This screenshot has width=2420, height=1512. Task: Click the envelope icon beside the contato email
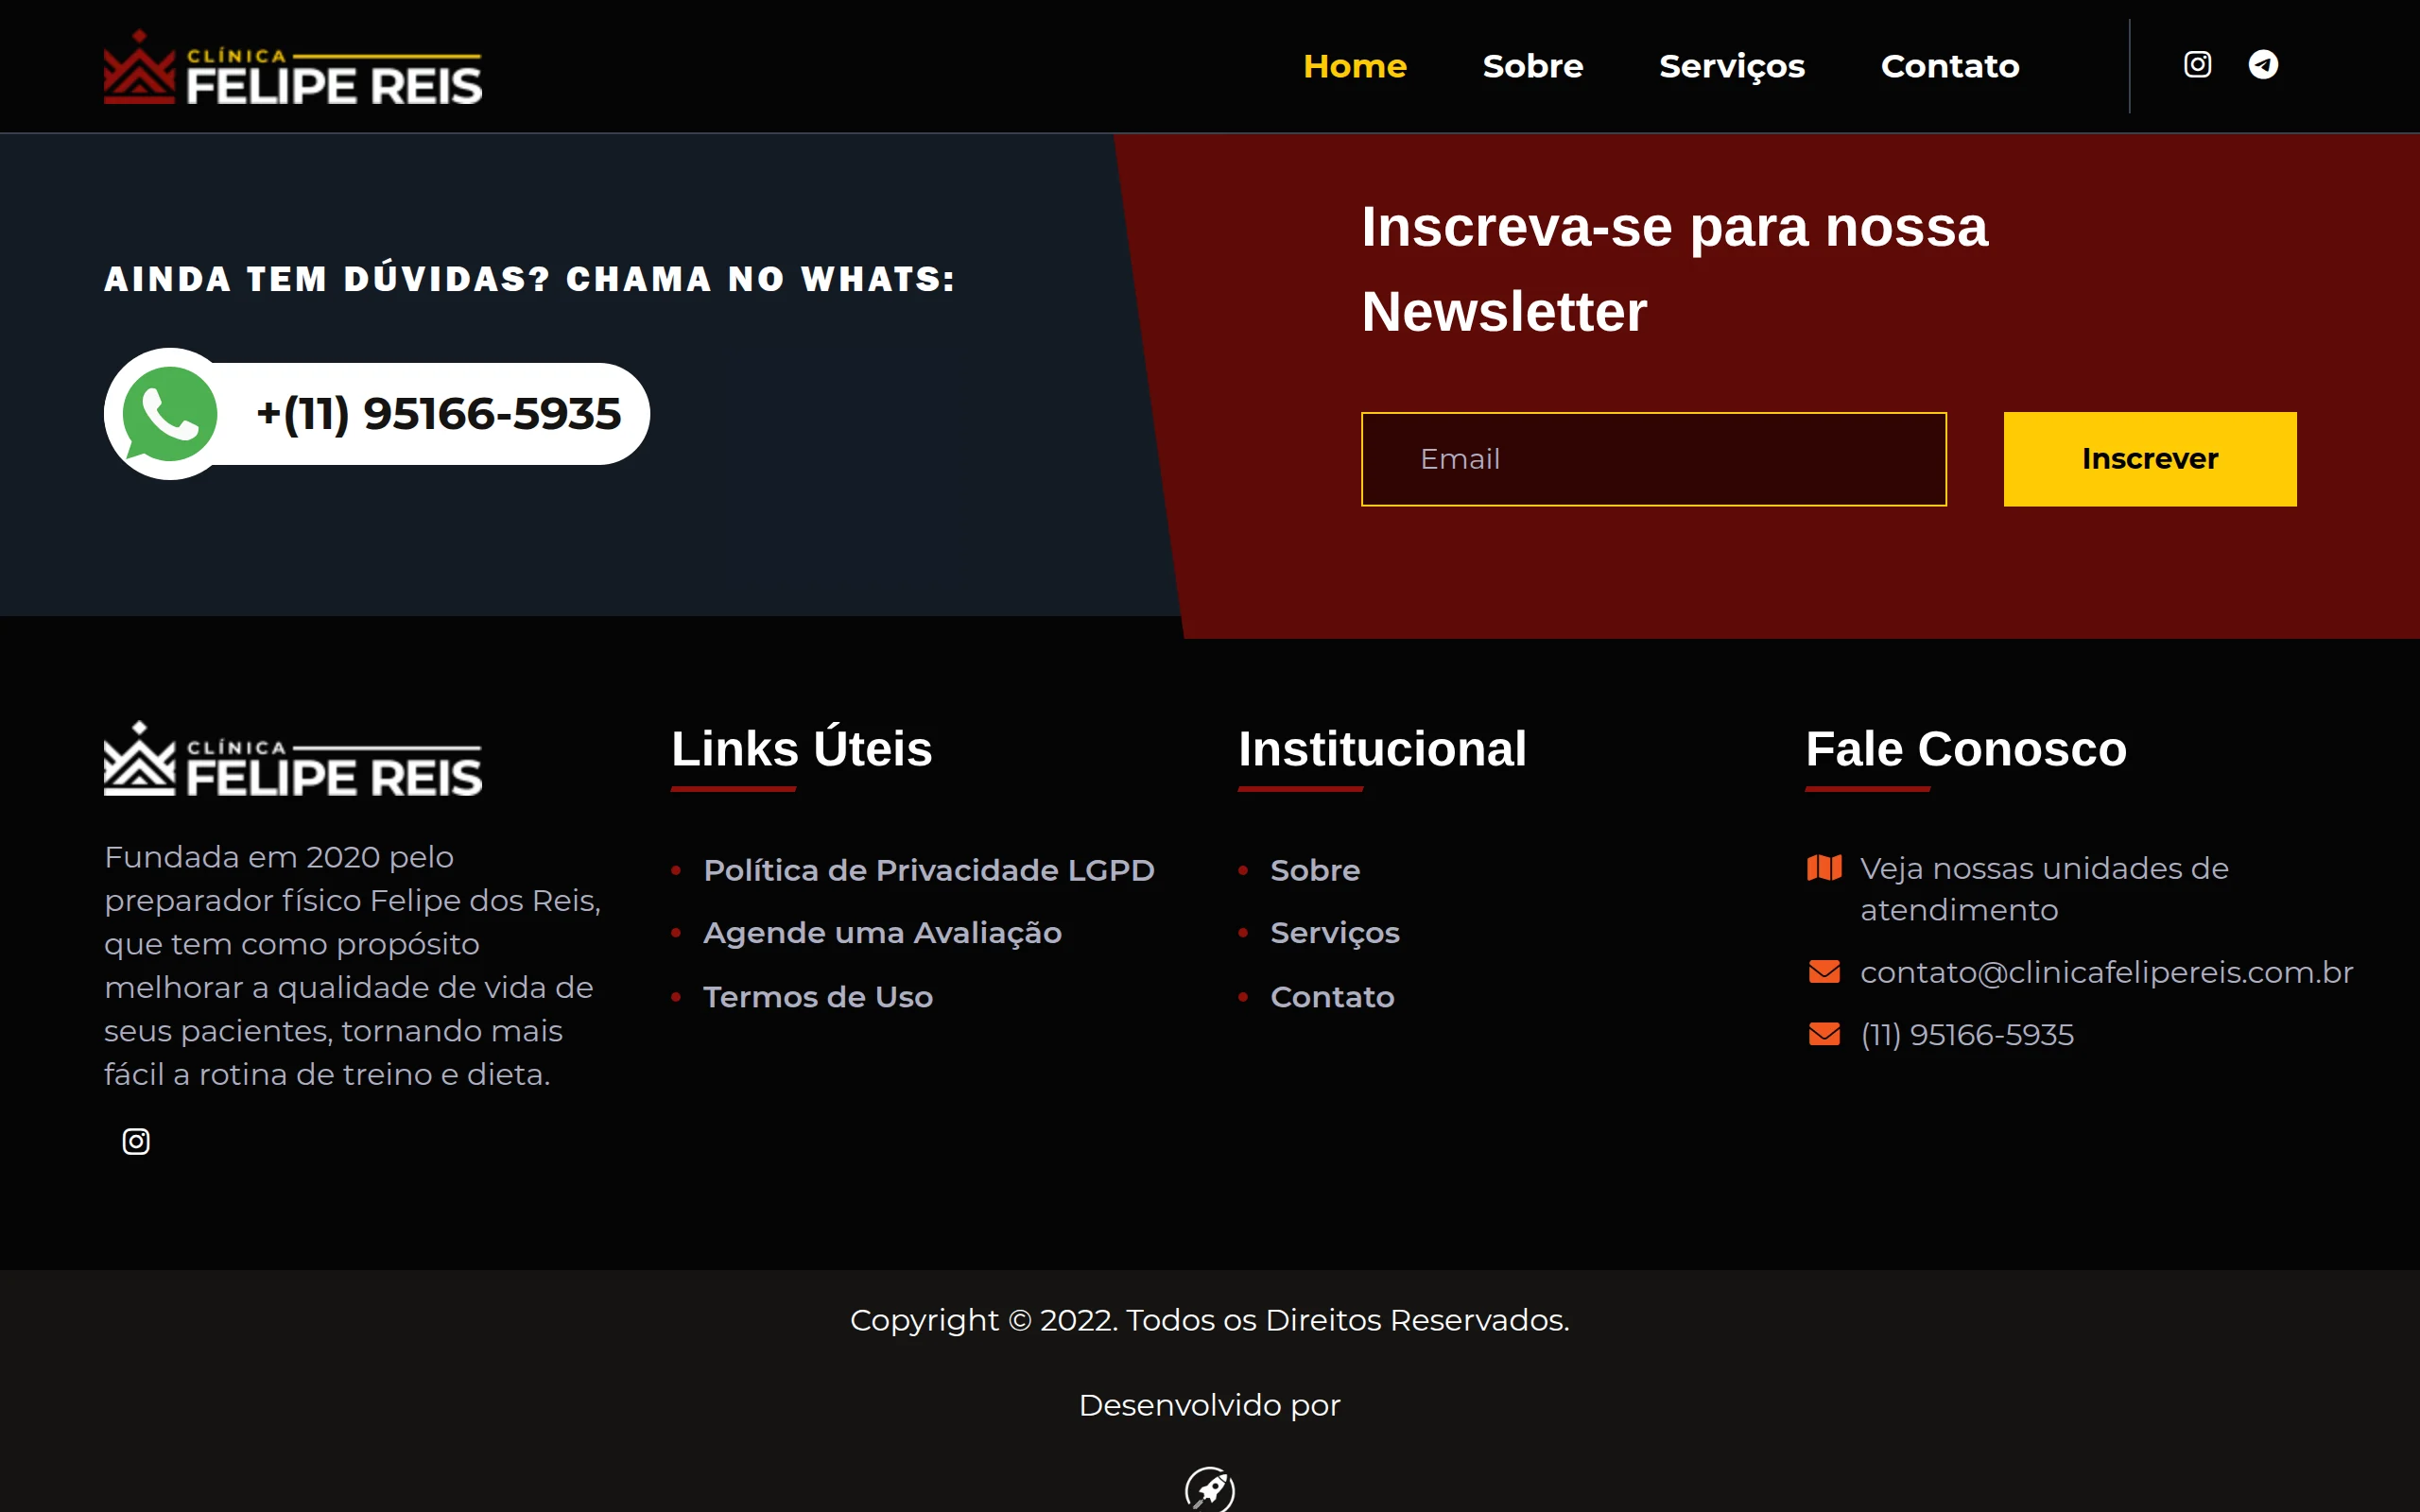click(1824, 972)
